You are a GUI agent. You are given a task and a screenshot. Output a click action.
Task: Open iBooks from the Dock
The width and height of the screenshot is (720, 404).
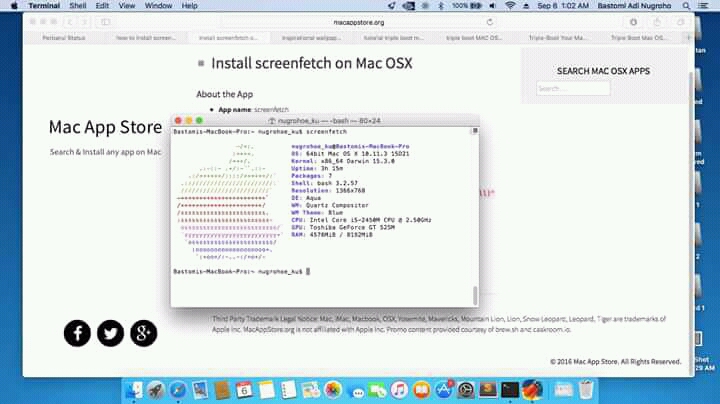click(422, 390)
